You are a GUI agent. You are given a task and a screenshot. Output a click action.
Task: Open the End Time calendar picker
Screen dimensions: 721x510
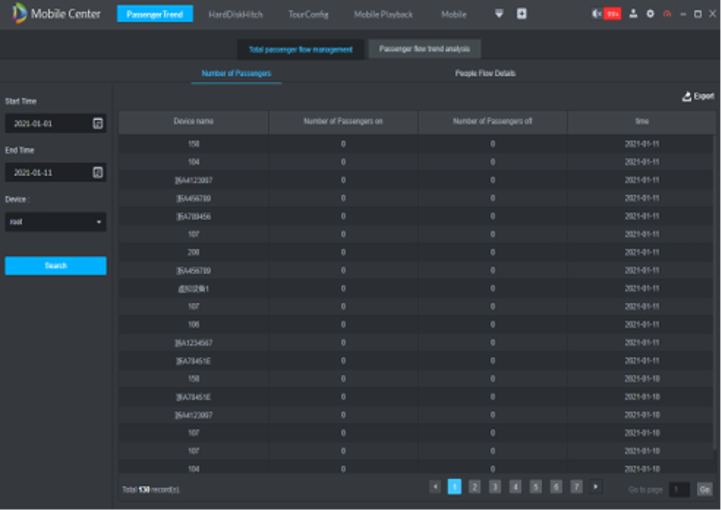coord(97,172)
